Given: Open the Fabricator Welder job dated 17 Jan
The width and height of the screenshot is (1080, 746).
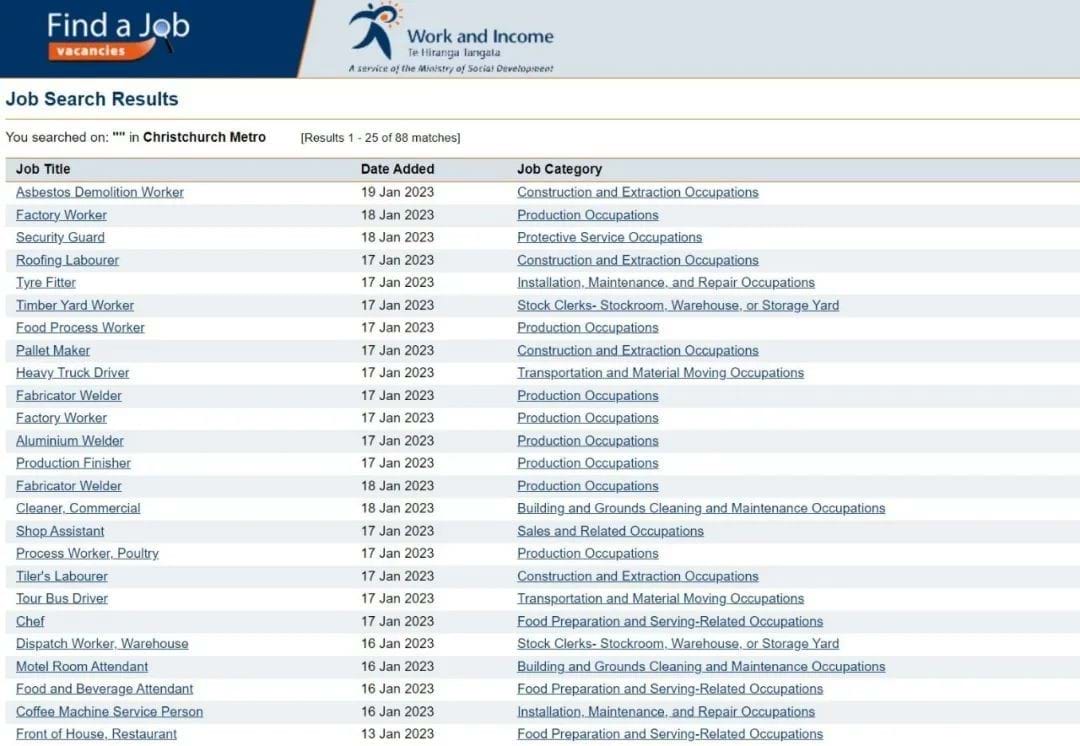Looking at the screenshot, I should point(69,395).
